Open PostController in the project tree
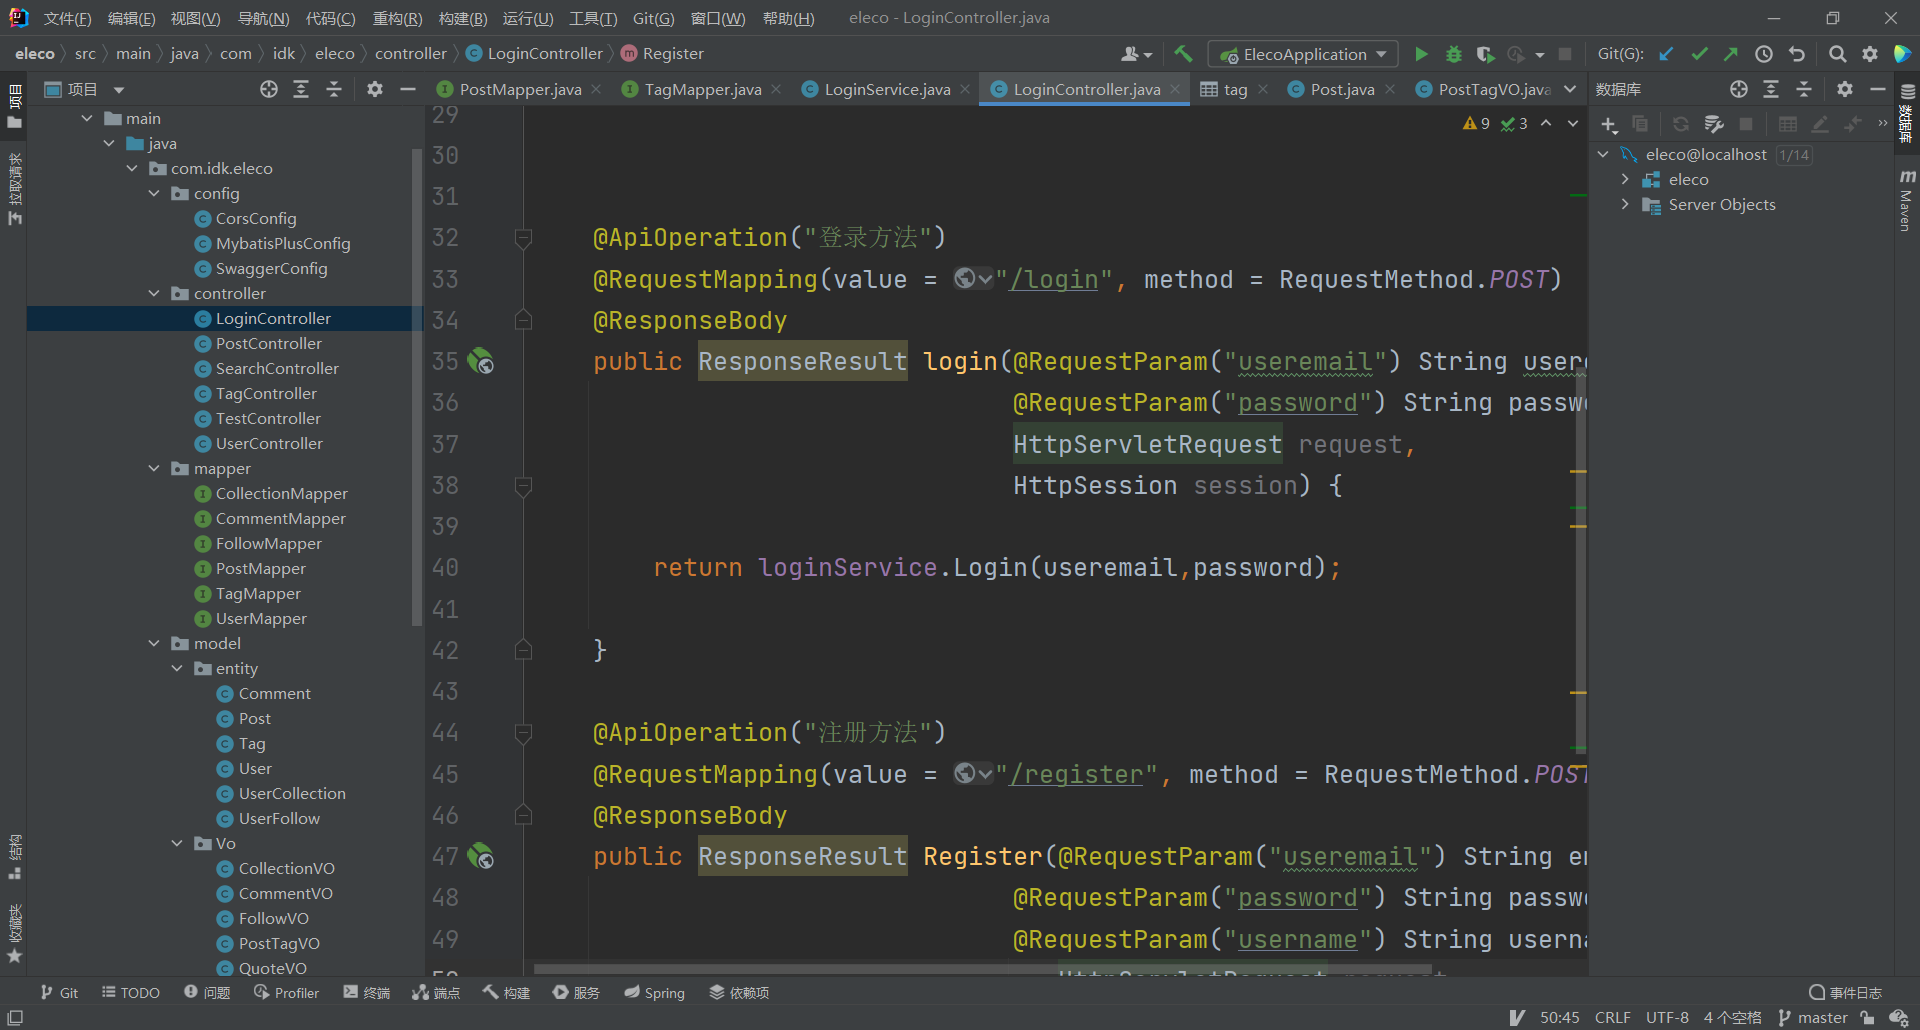Screen dimensions: 1920x1030 268,343
